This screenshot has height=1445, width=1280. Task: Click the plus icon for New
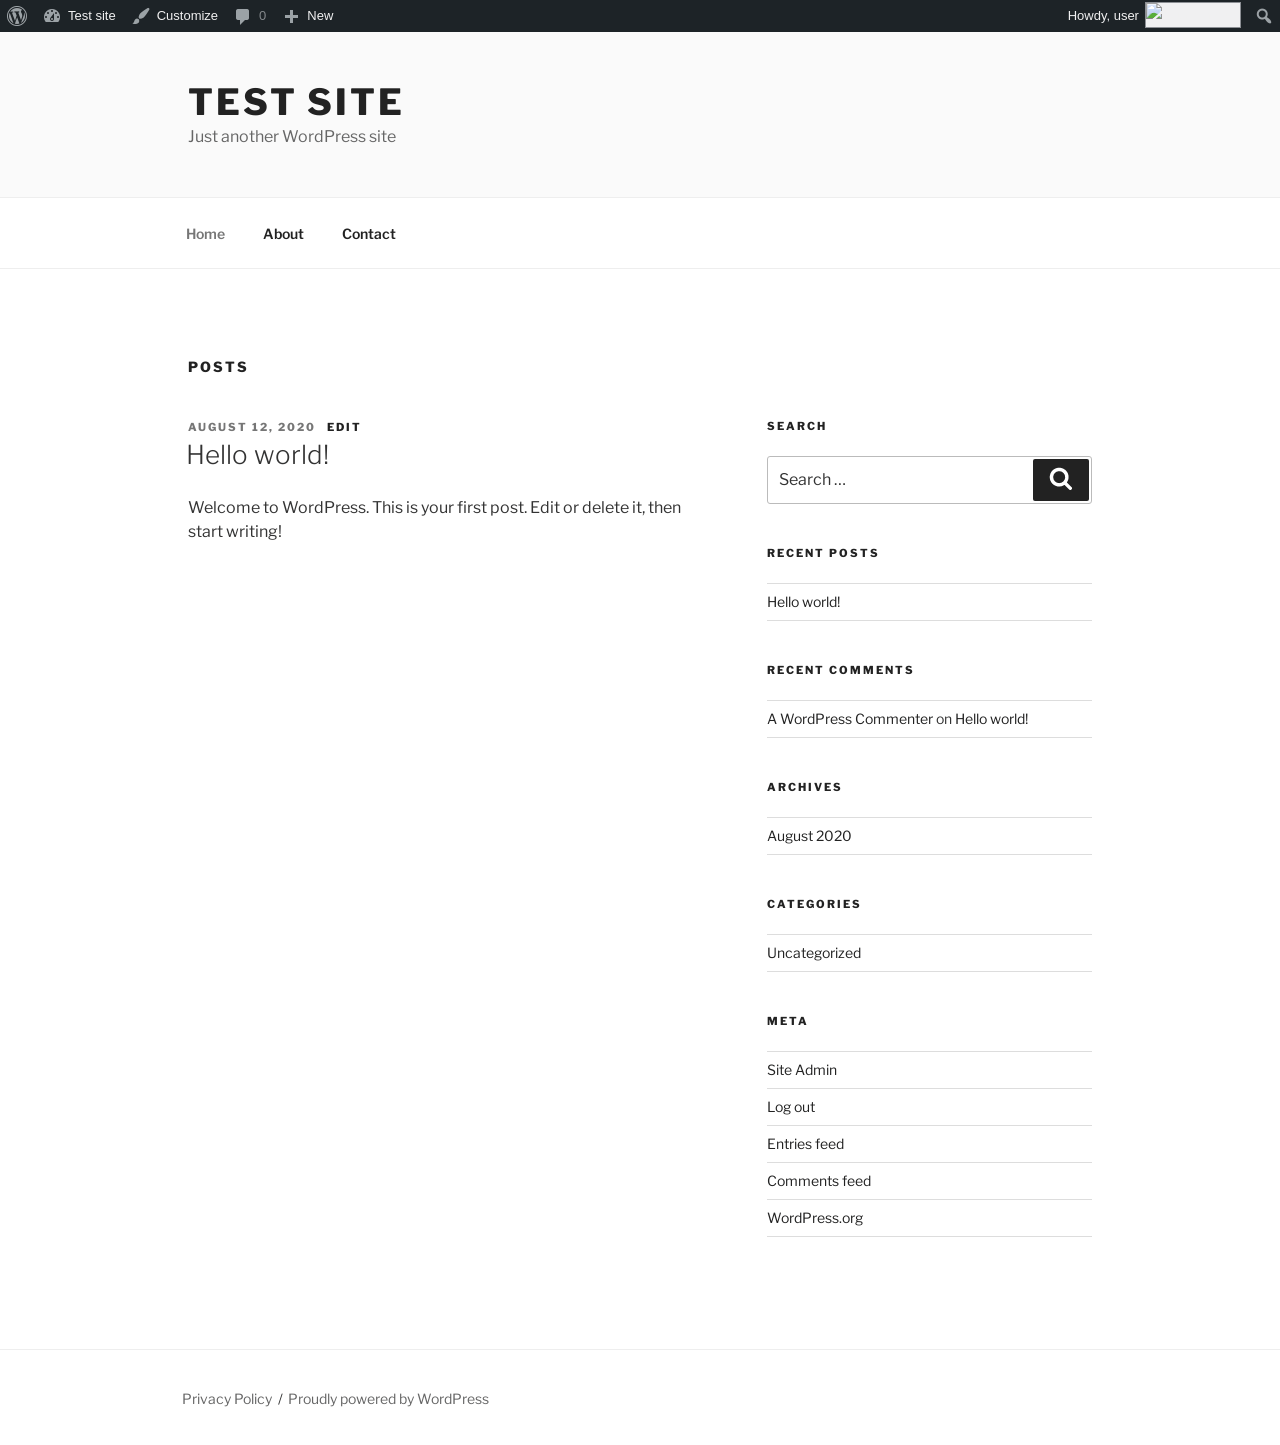pyautogui.click(x=291, y=16)
